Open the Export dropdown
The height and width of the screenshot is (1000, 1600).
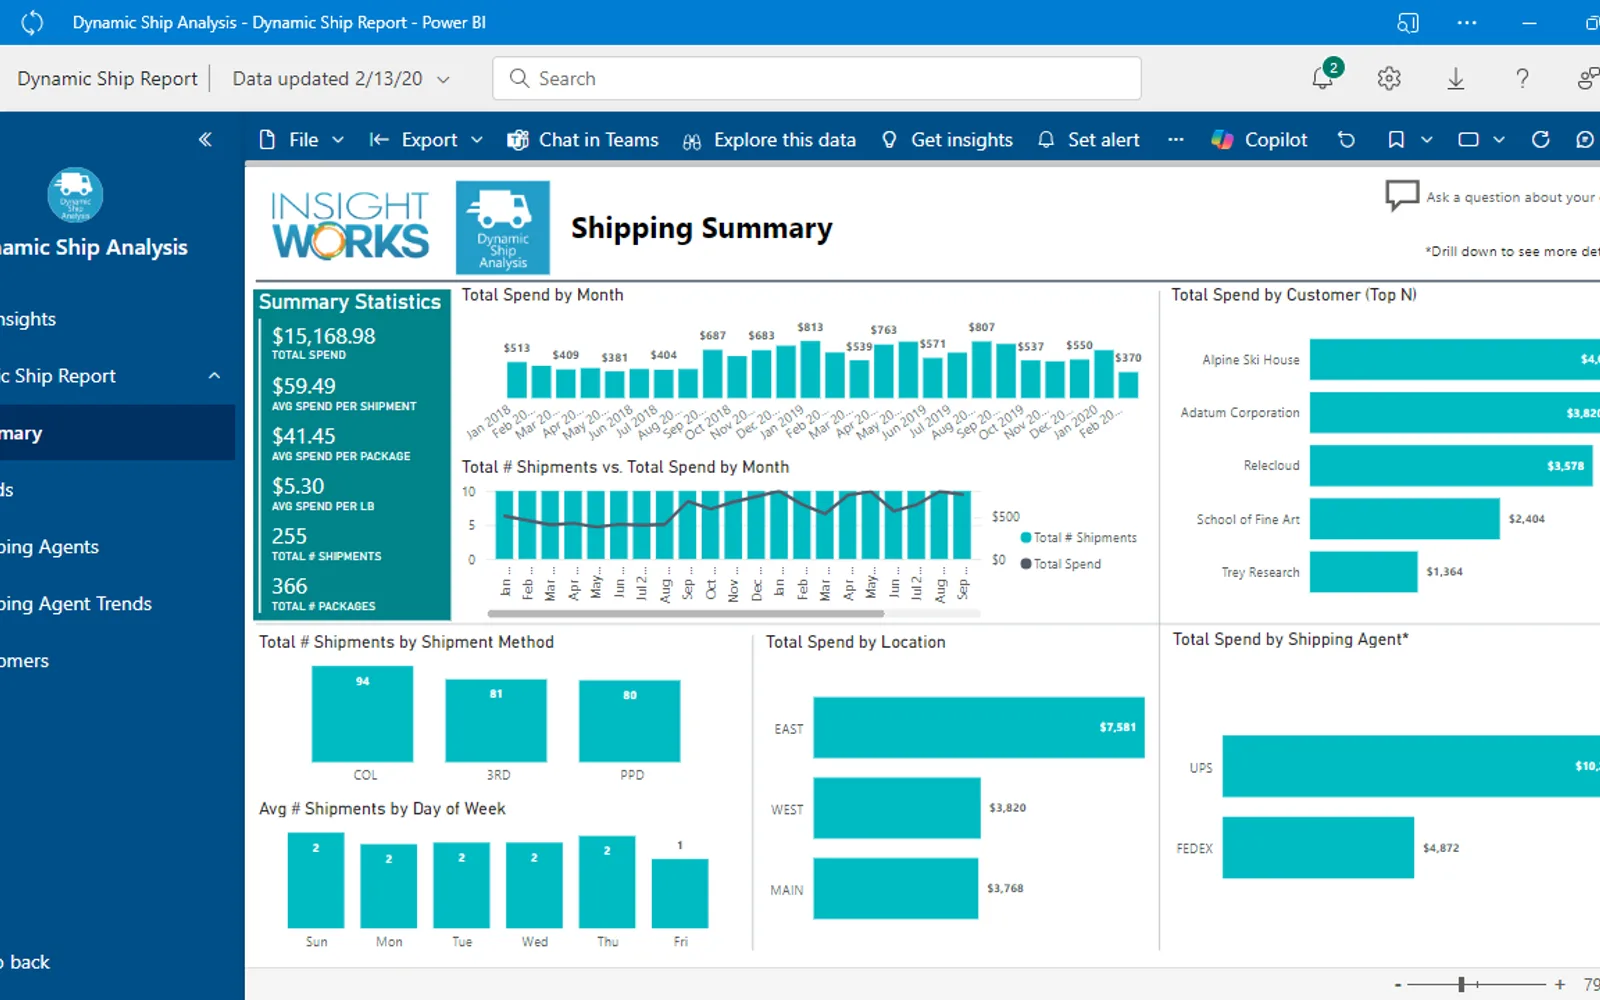(x=426, y=140)
